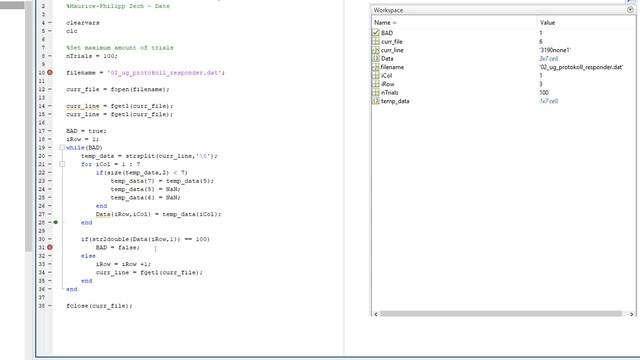Select the iRow variable icon
Viewport: 640px width, 360px height.
tap(376, 84)
